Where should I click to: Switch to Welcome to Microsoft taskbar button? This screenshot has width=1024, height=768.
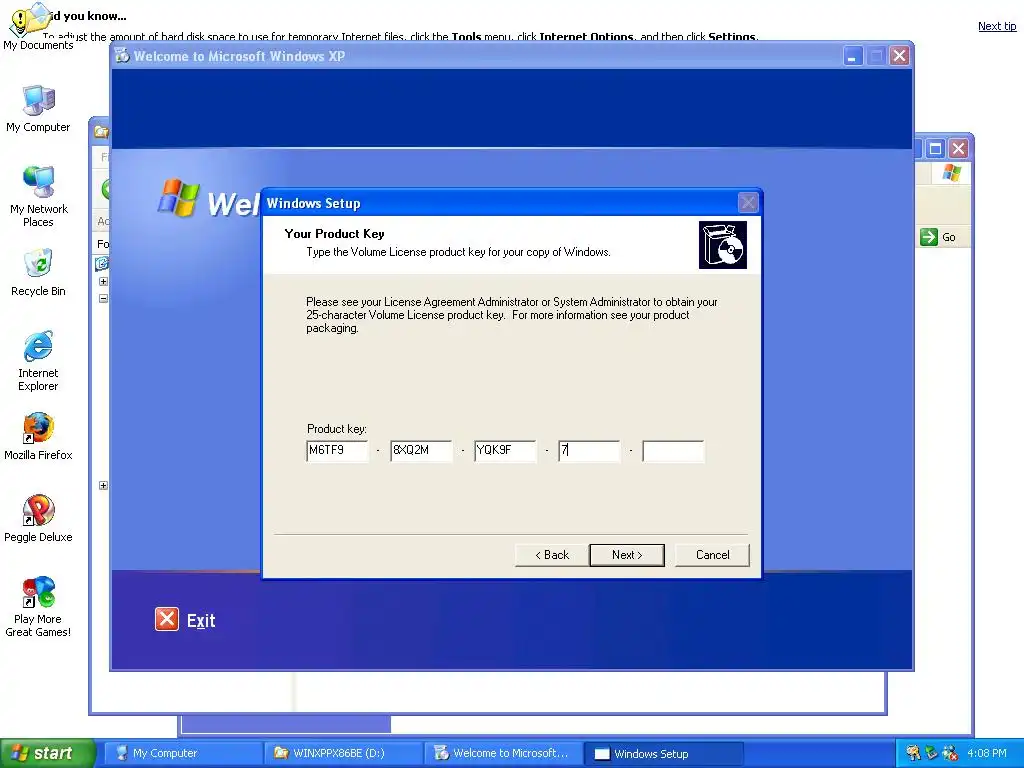point(503,753)
